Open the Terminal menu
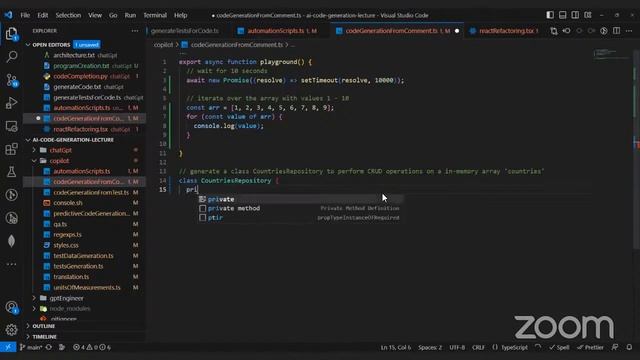Screen dimensions: 640x360 click(x=155, y=15)
